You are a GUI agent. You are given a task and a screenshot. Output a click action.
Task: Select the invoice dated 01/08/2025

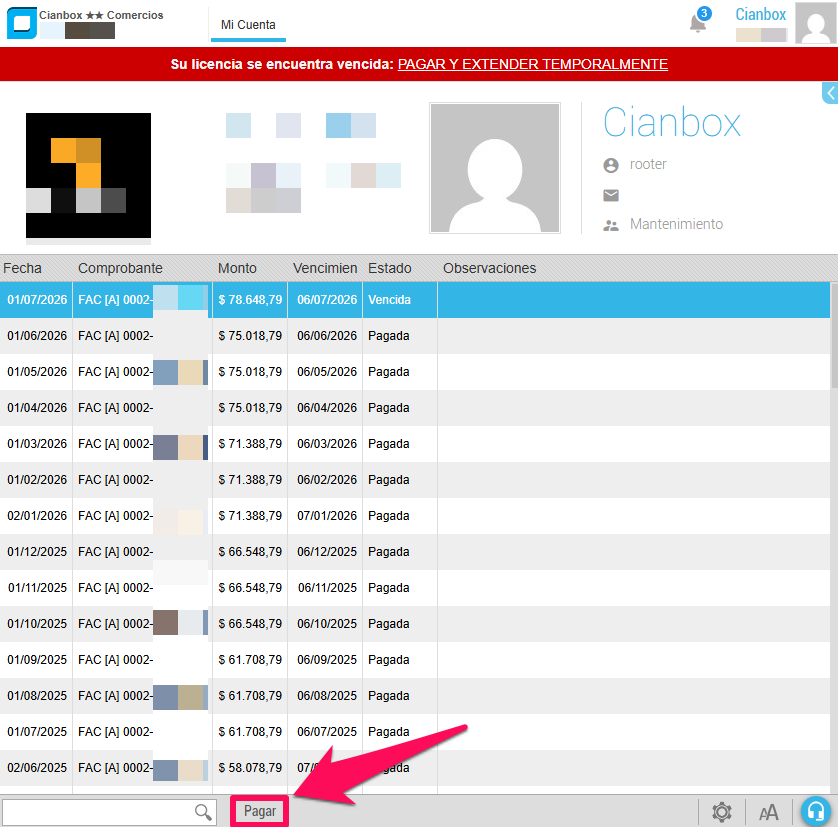[415, 695]
